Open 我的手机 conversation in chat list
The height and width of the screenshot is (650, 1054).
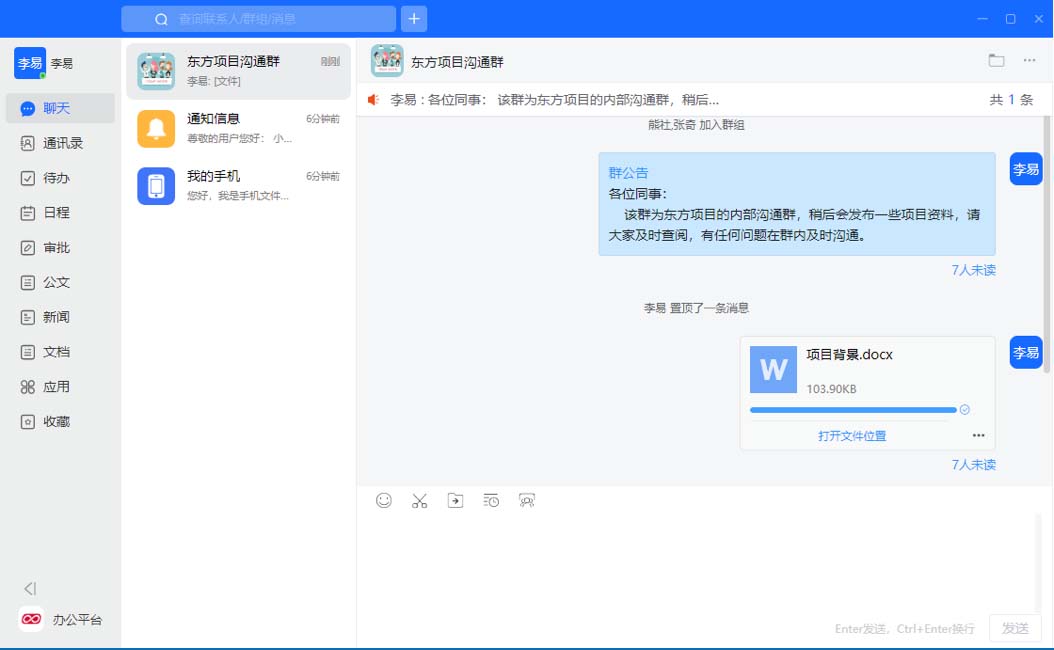pos(238,186)
